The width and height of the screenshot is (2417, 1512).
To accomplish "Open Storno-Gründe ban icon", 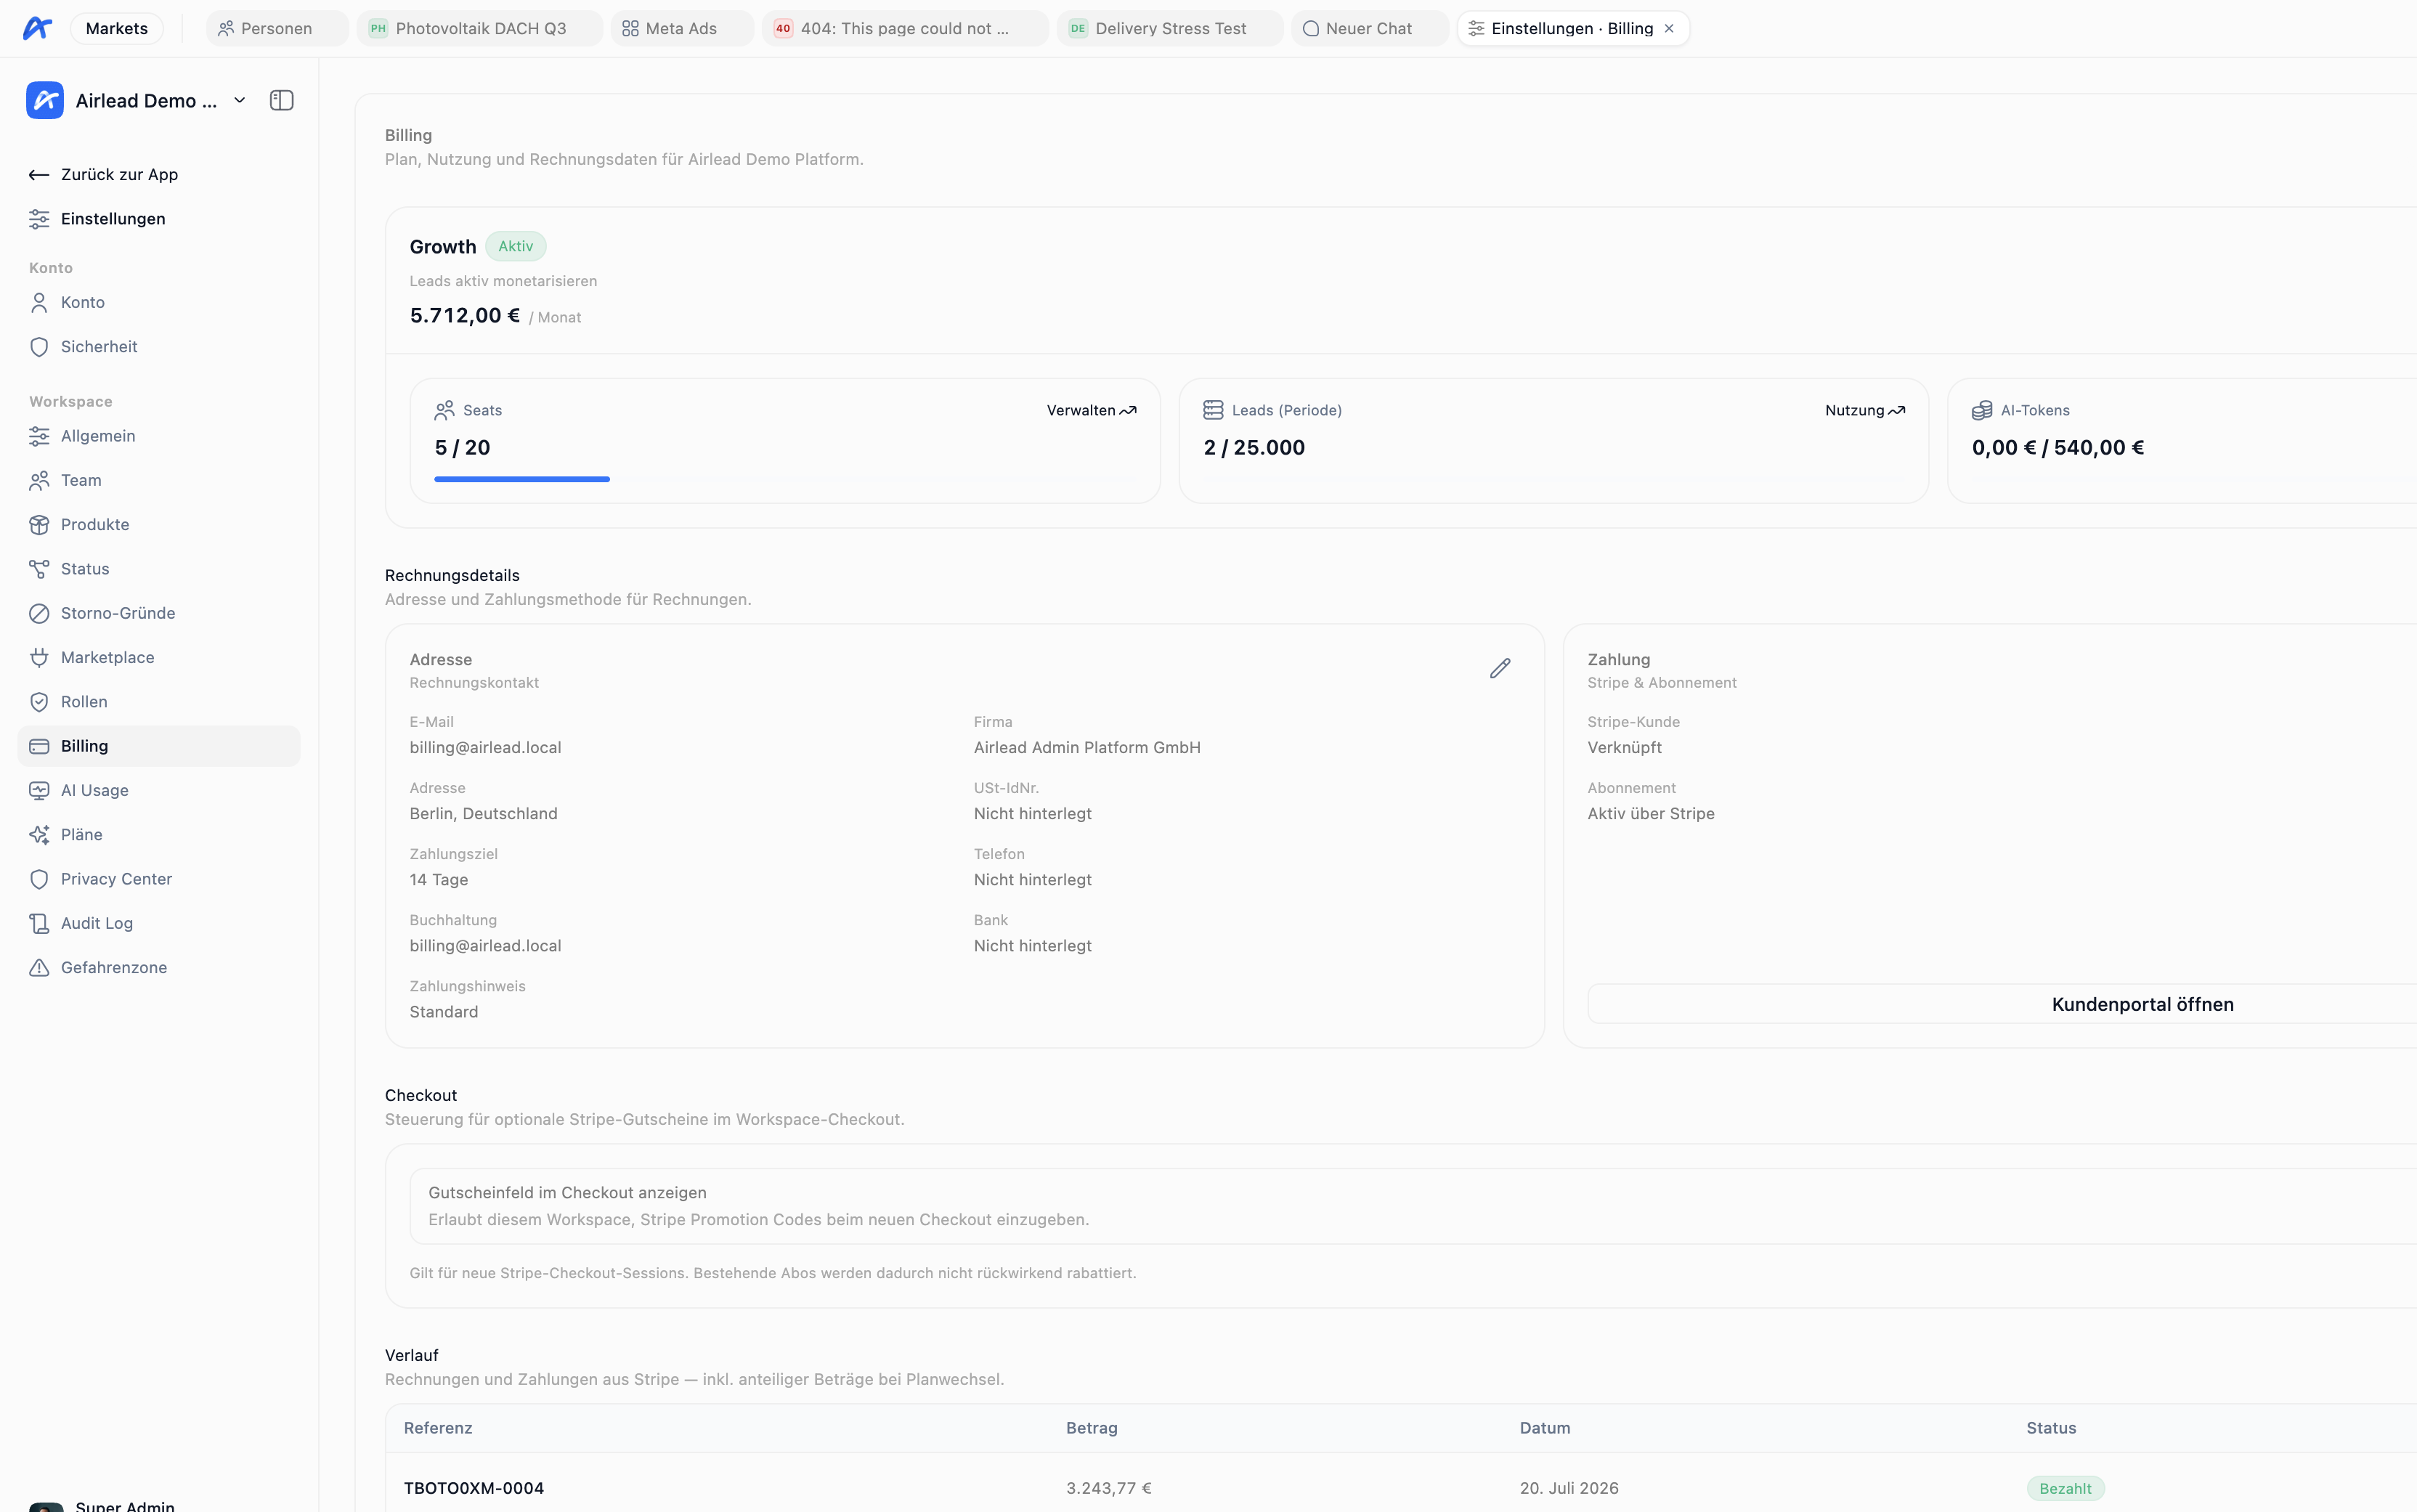I will [39, 613].
